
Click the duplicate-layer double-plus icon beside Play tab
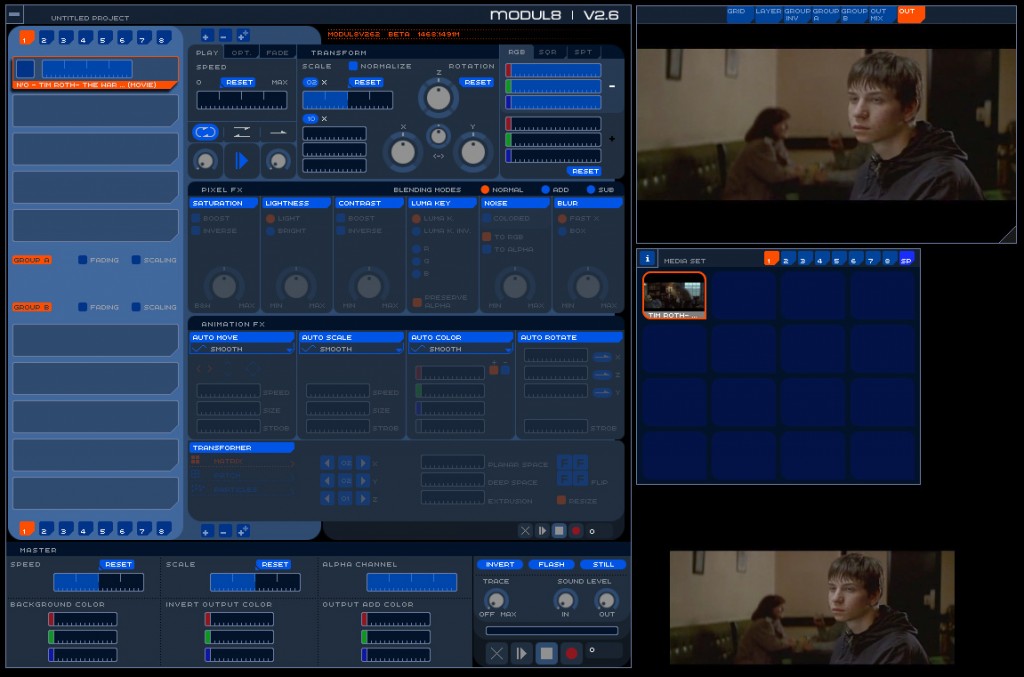coord(242,36)
